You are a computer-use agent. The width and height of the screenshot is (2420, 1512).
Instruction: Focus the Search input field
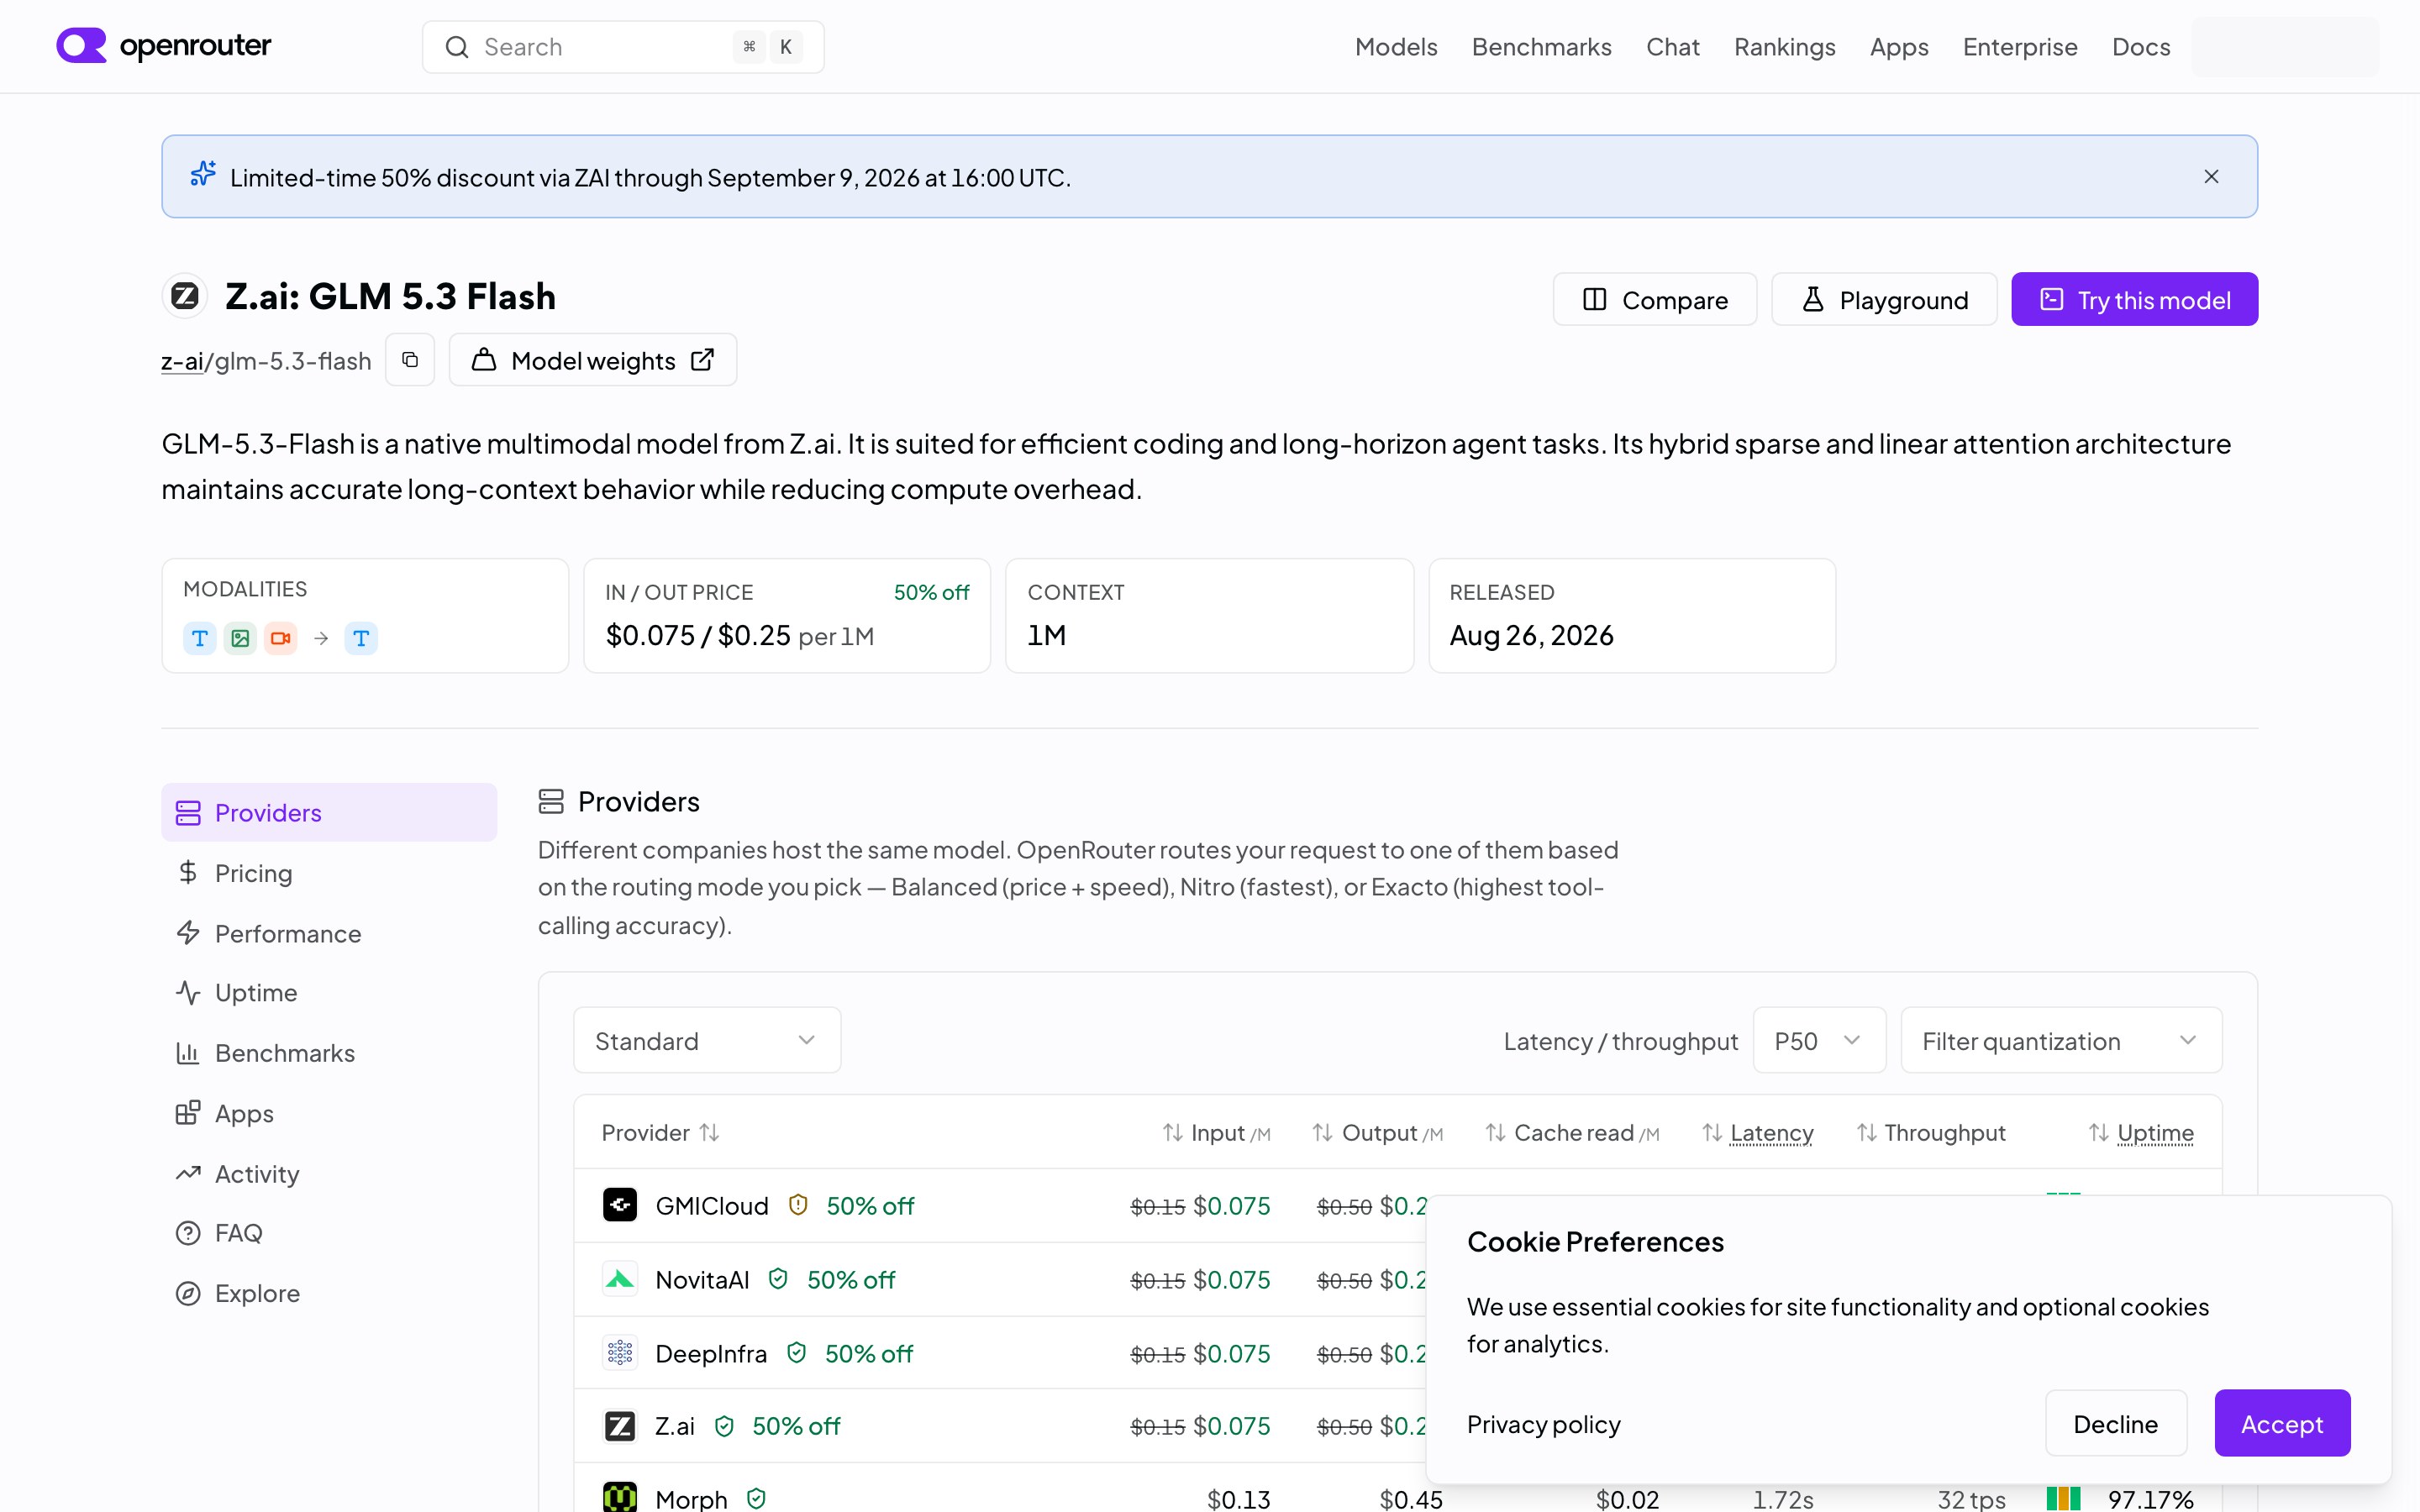coord(623,47)
